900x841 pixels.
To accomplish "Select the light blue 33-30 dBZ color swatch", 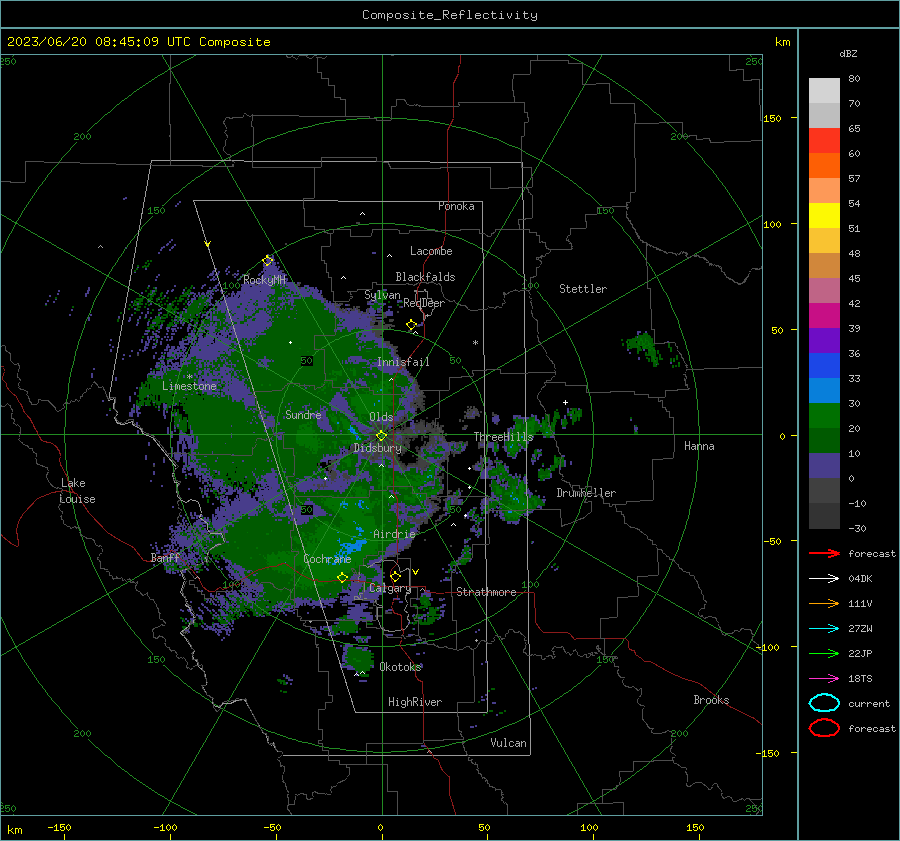I will [824, 391].
